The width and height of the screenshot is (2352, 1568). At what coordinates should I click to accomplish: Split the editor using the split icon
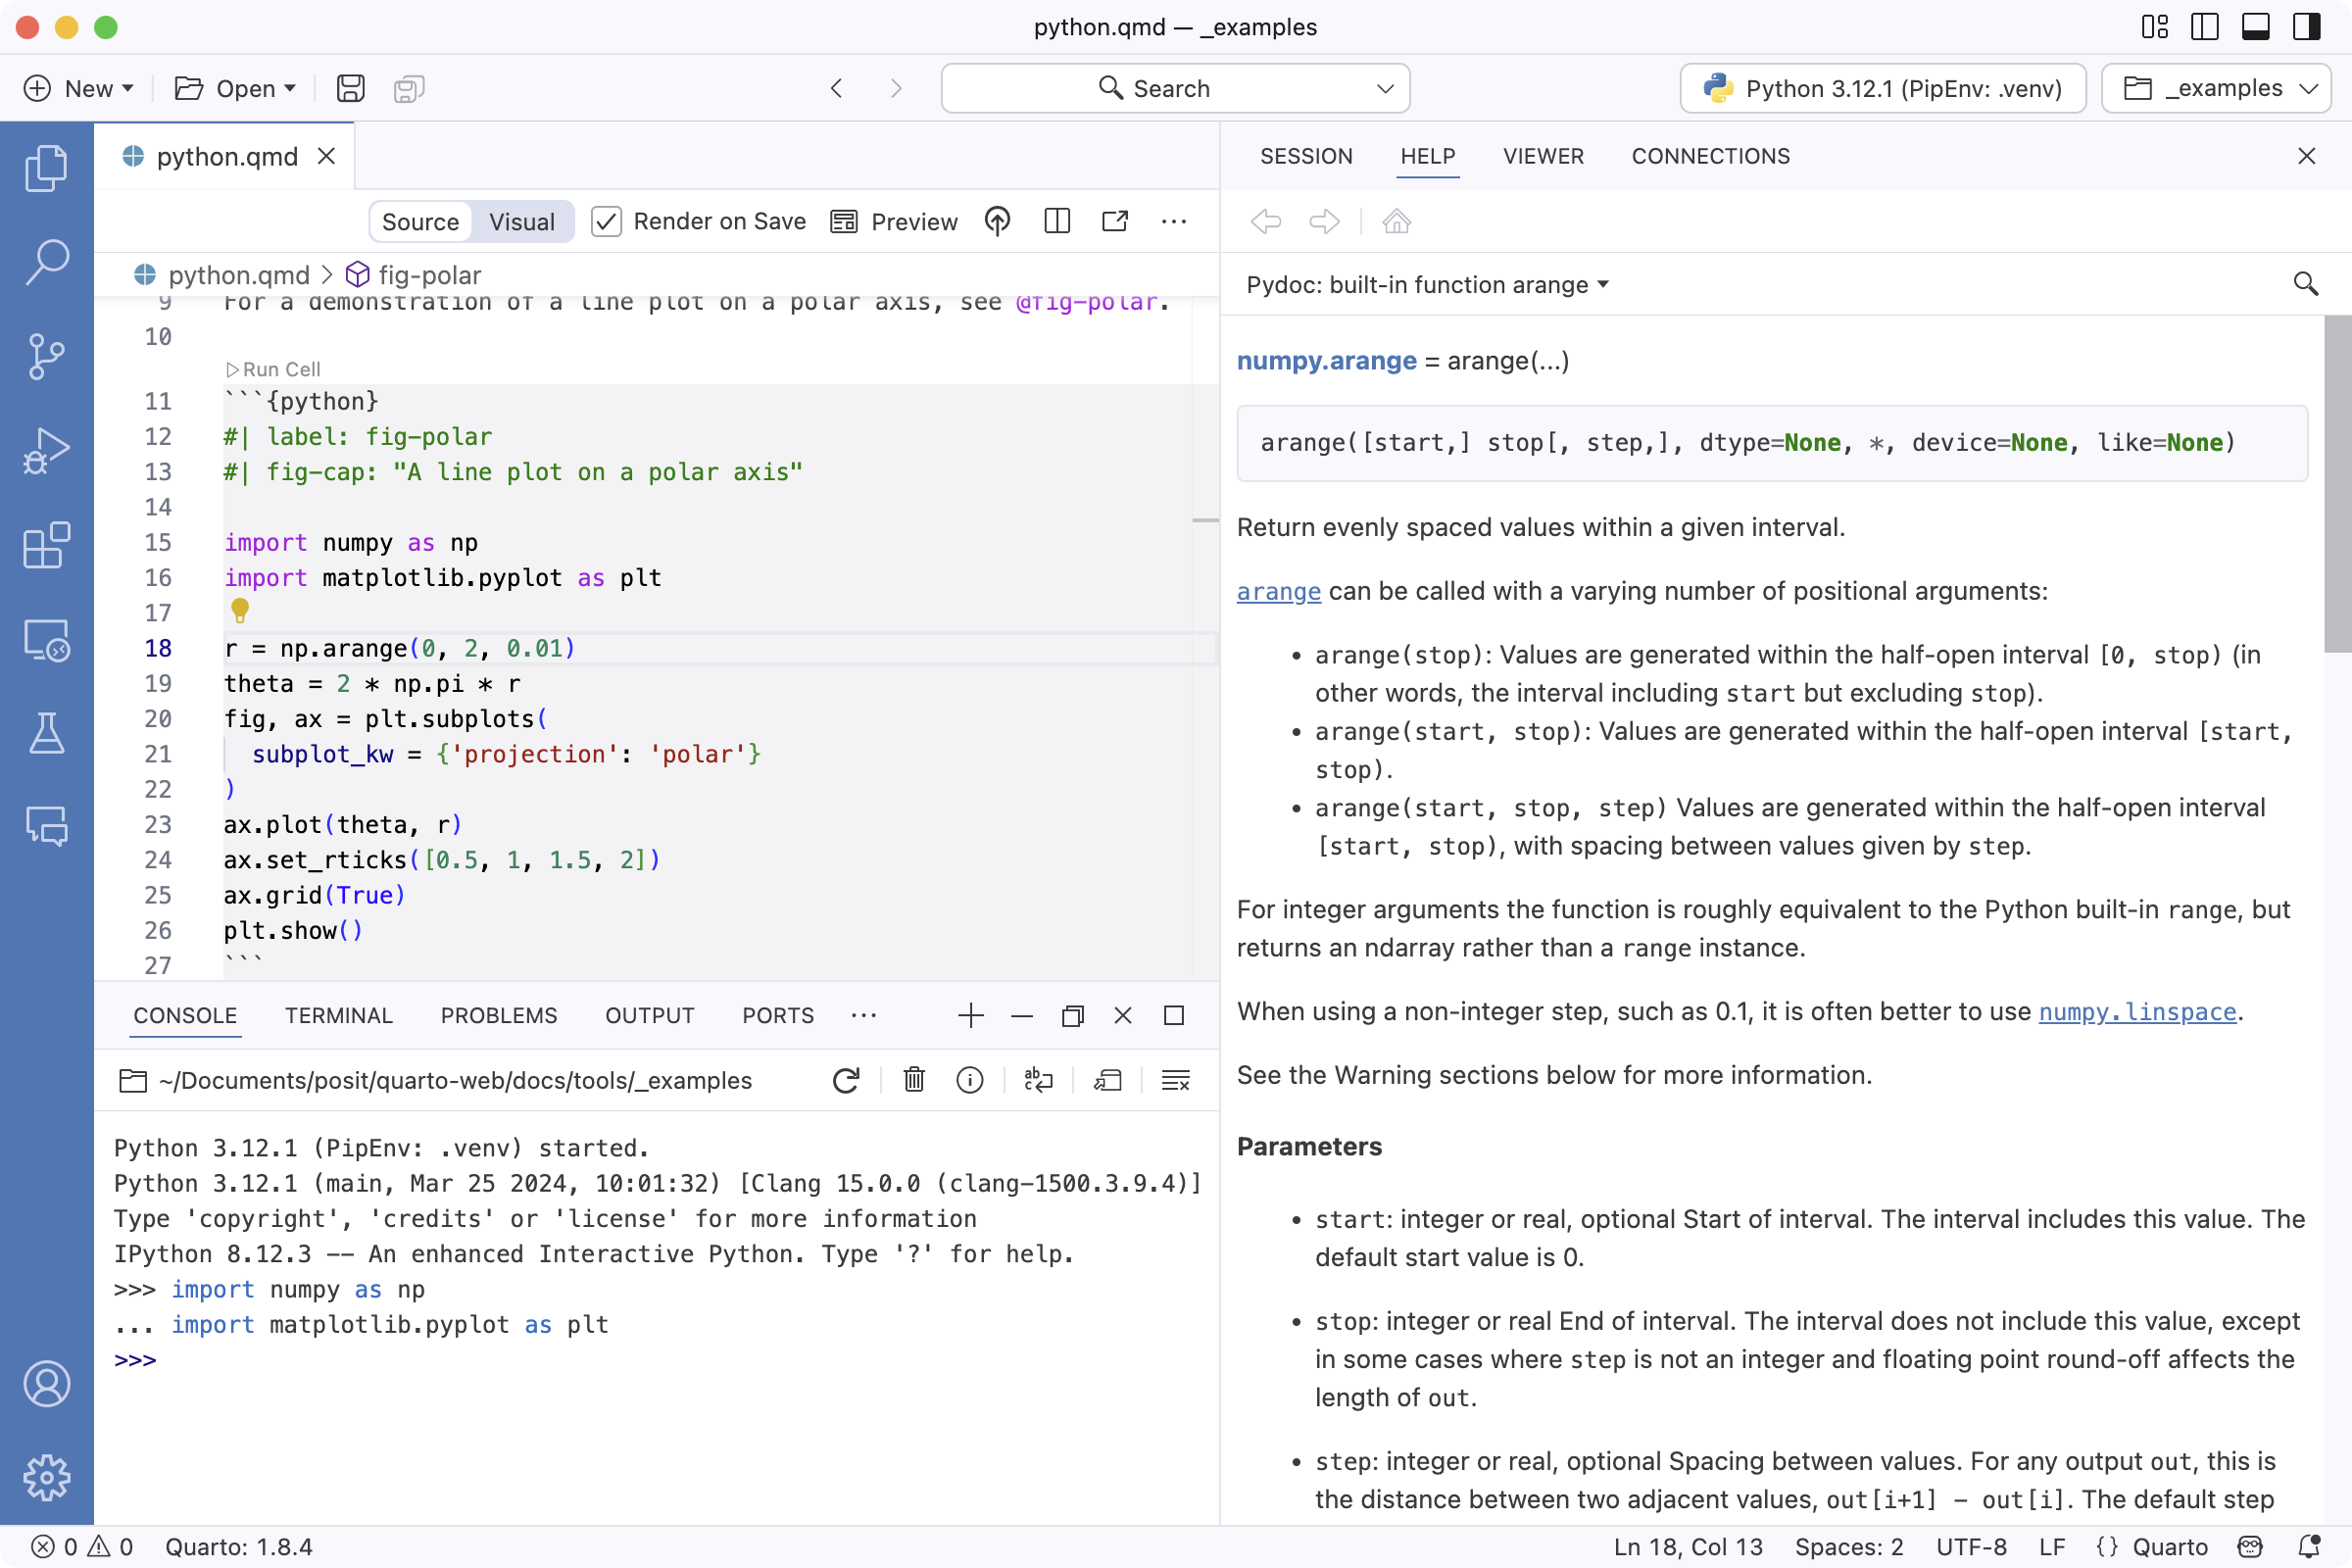click(x=1056, y=221)
